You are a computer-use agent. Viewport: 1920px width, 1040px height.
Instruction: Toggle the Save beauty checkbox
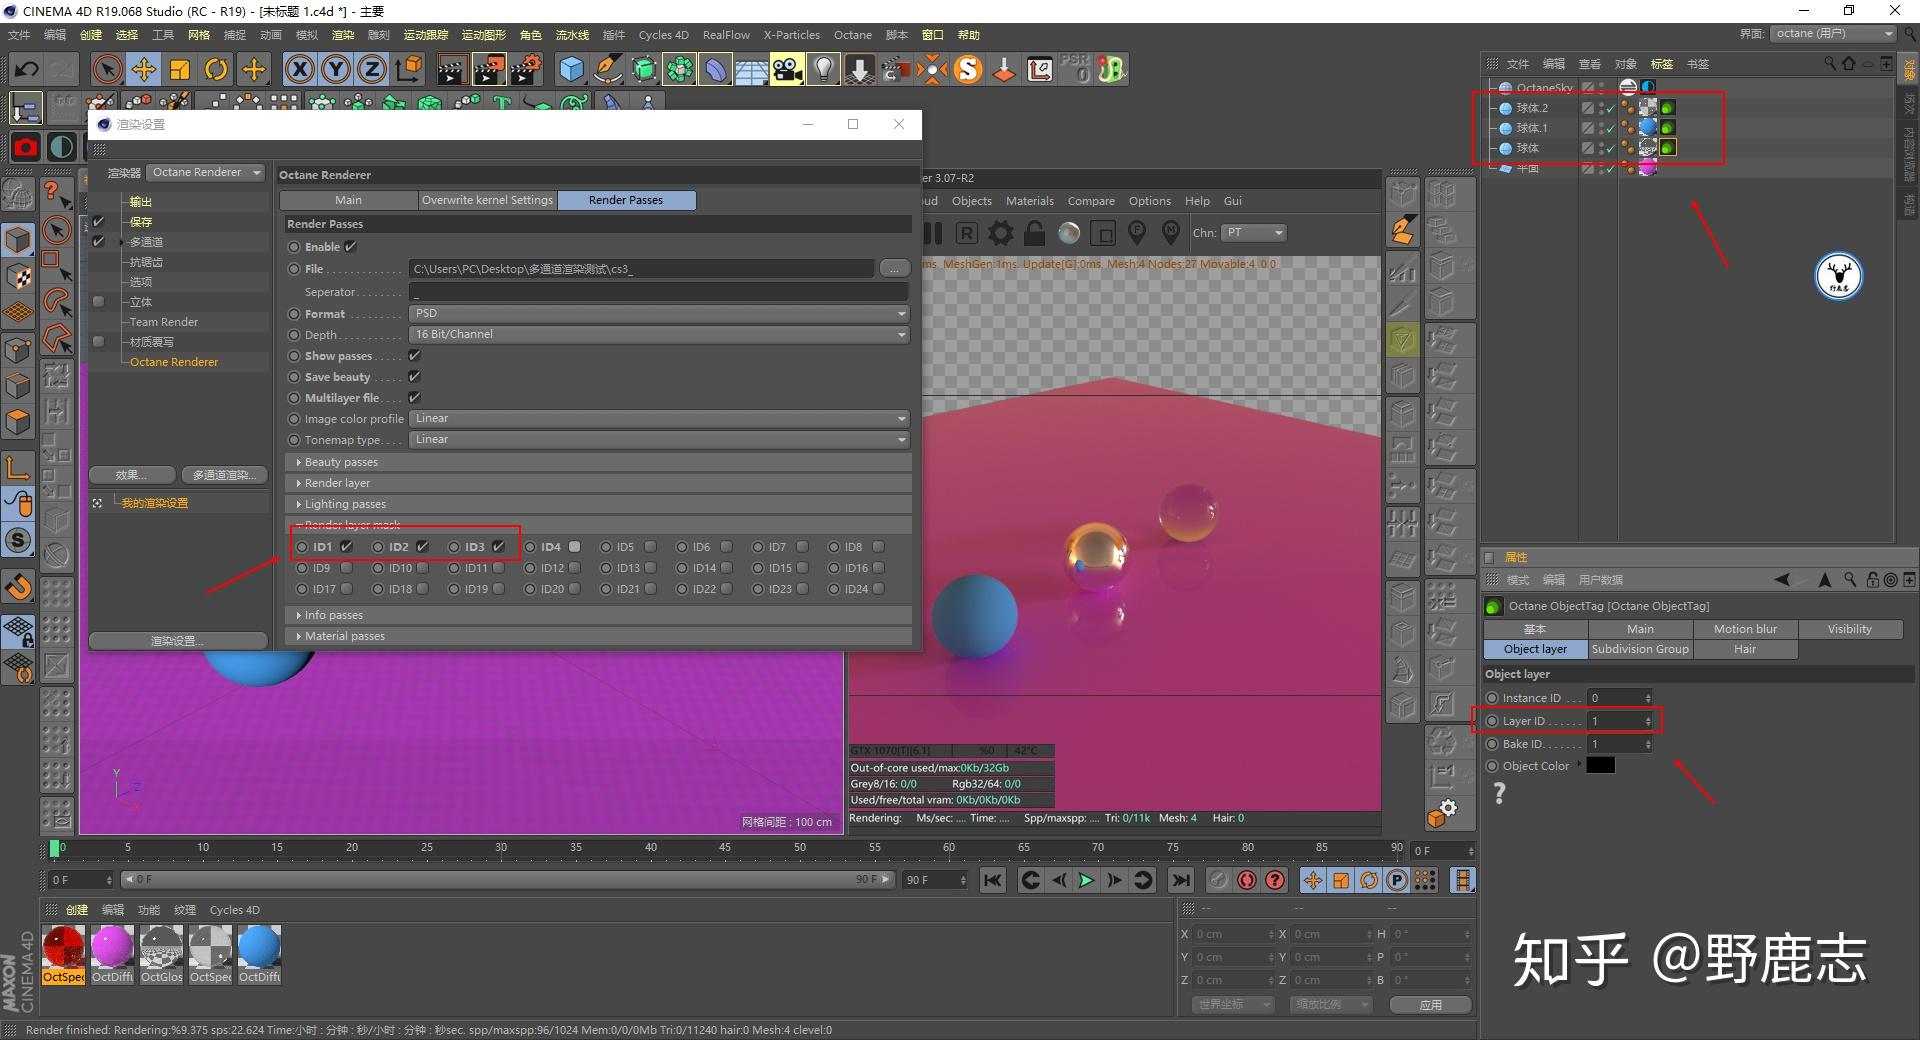click(414, 377)
